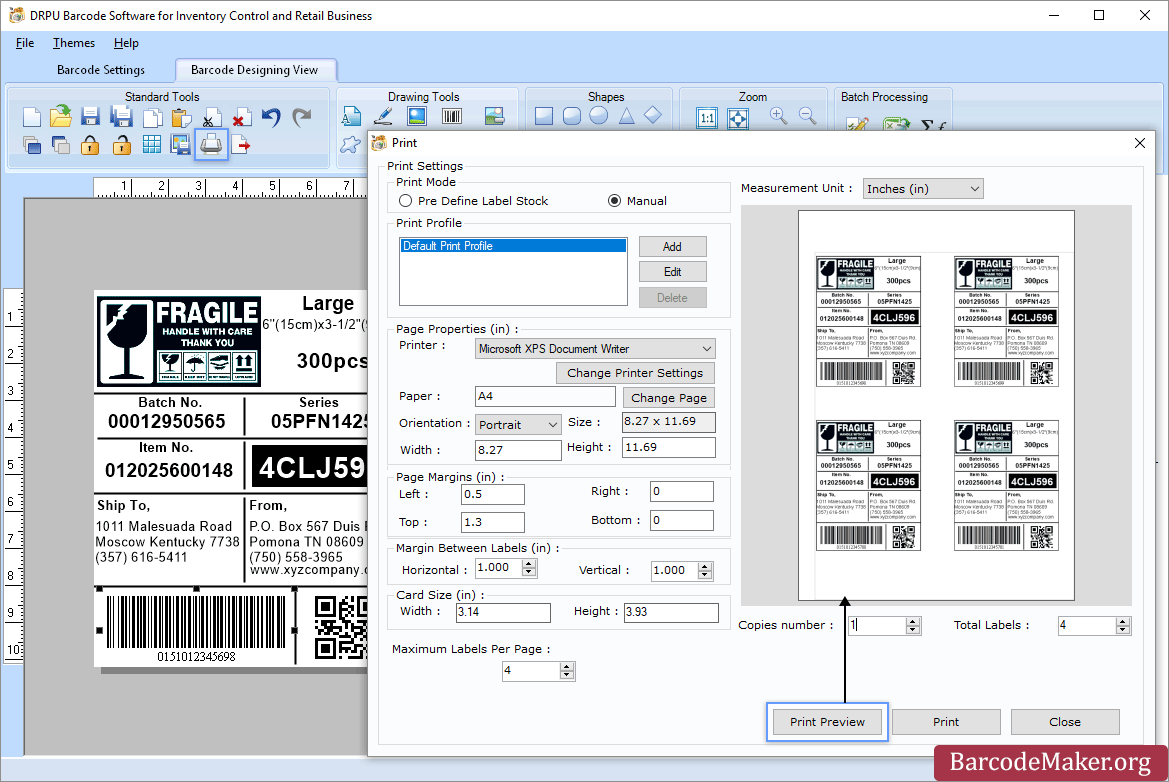Click the Card Size Width field
1169x782 pixels.
503,613
